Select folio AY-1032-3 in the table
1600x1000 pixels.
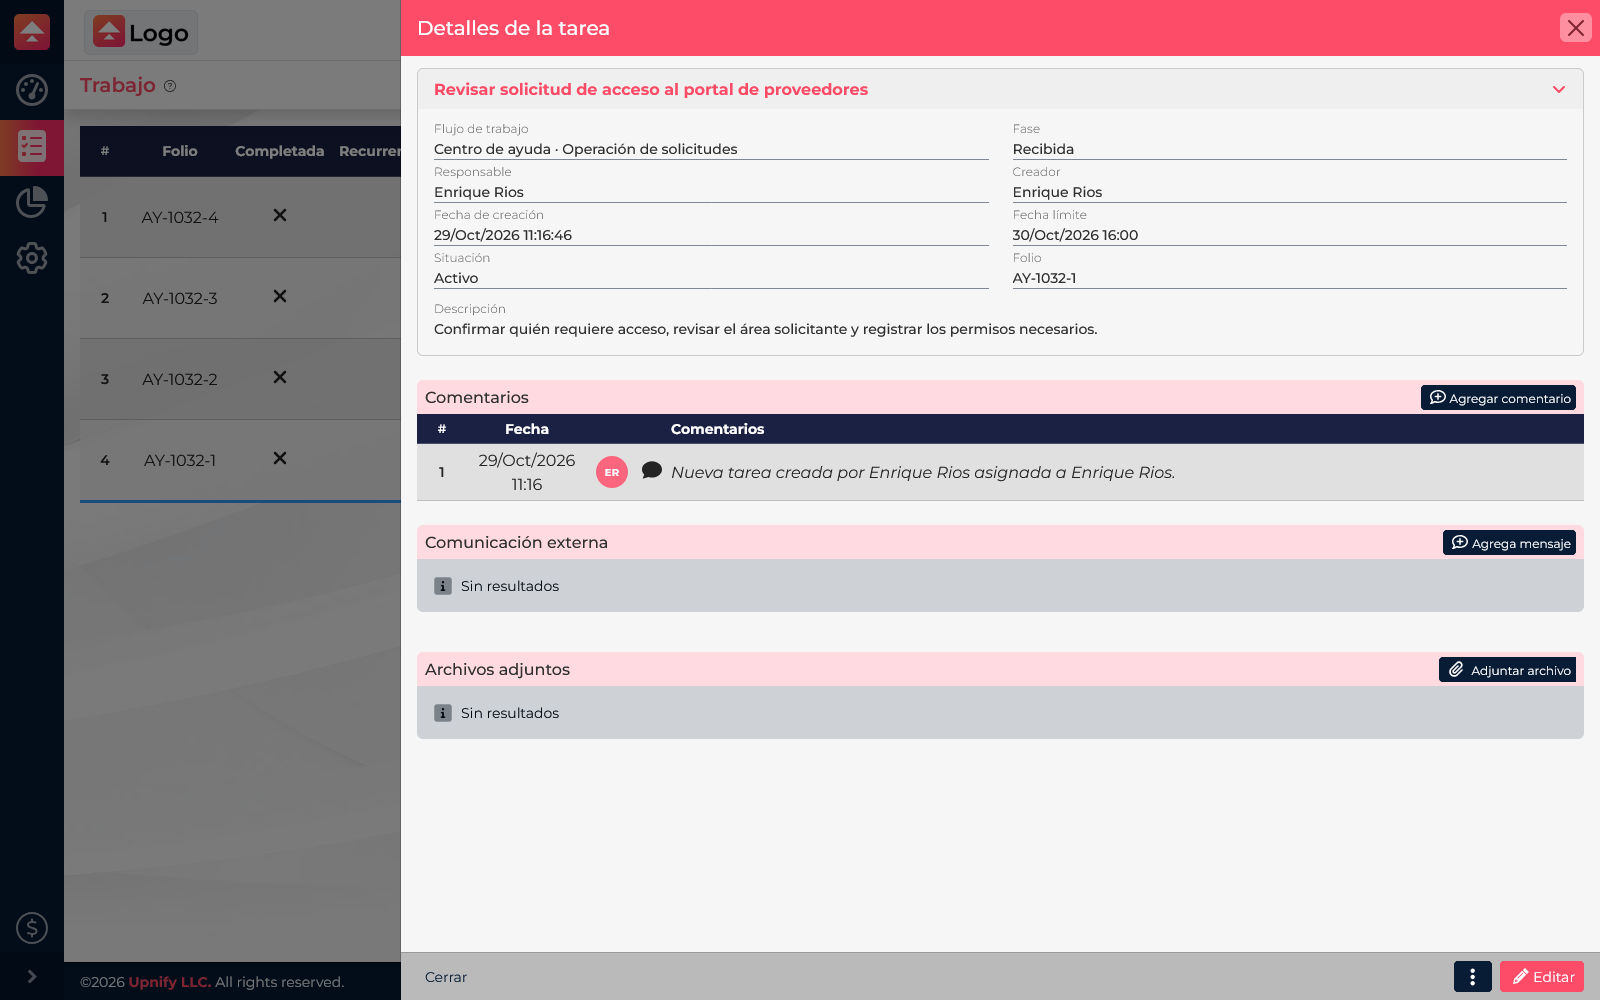(x=180, y=298)
